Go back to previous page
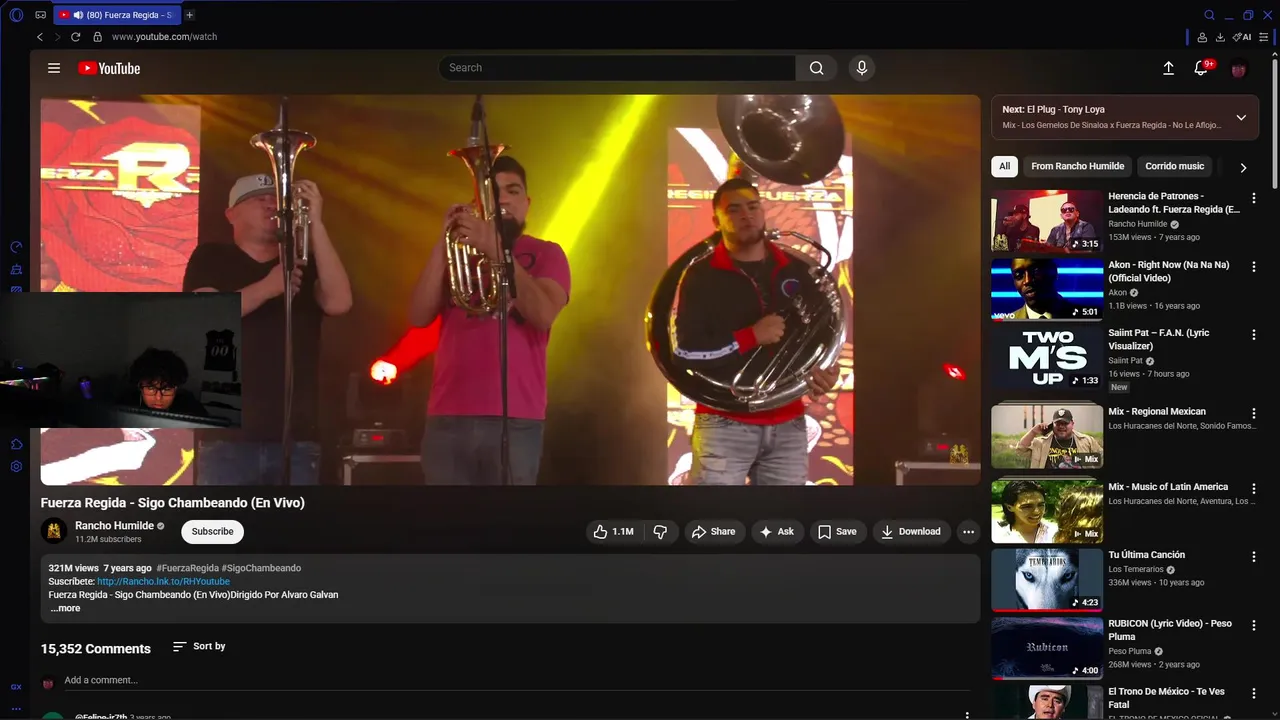 (x=40, y=37)
